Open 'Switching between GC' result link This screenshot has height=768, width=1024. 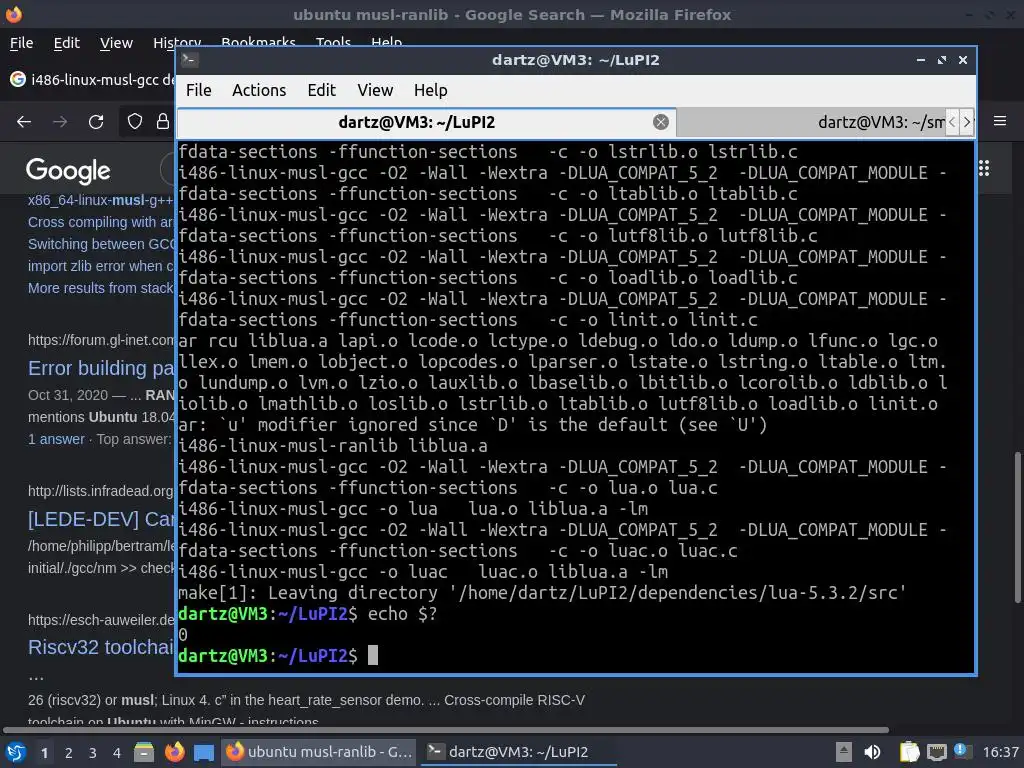pos(101,244)
